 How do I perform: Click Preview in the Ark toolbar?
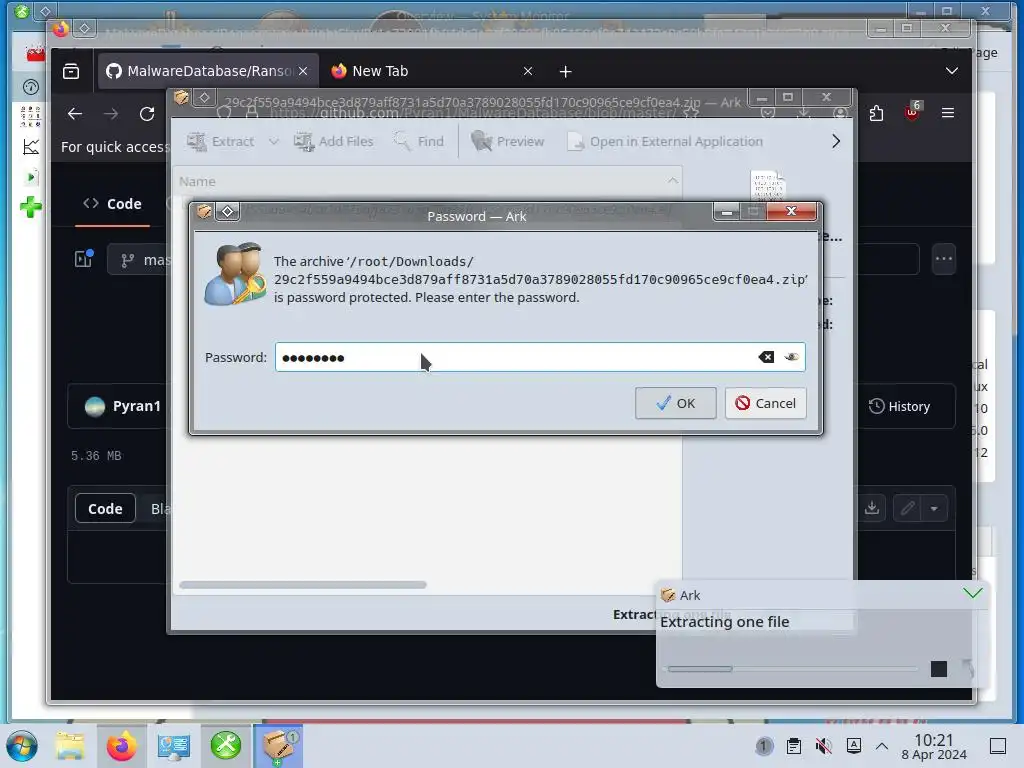(x=507, y=141)
